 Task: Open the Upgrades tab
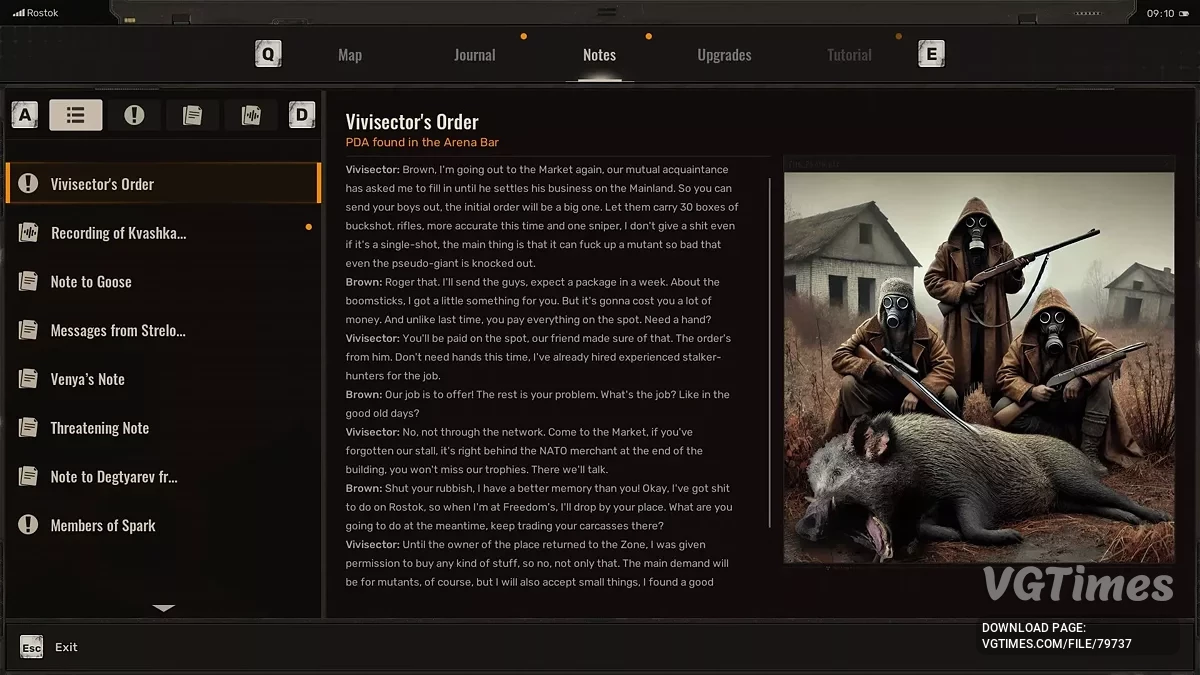click(x=724, y=55)
